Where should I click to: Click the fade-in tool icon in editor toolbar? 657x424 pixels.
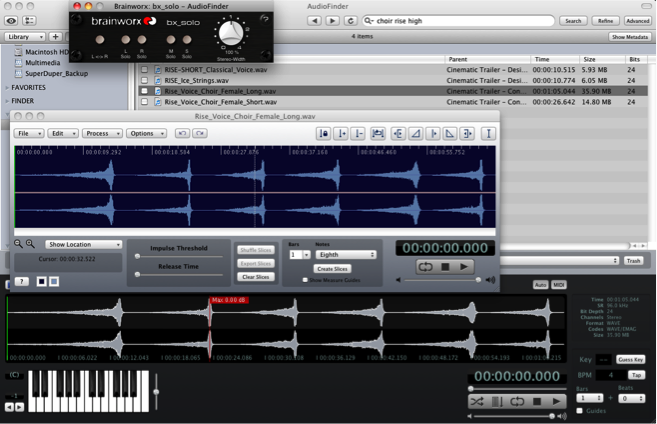pyautogui.click(x=415, y=133)
